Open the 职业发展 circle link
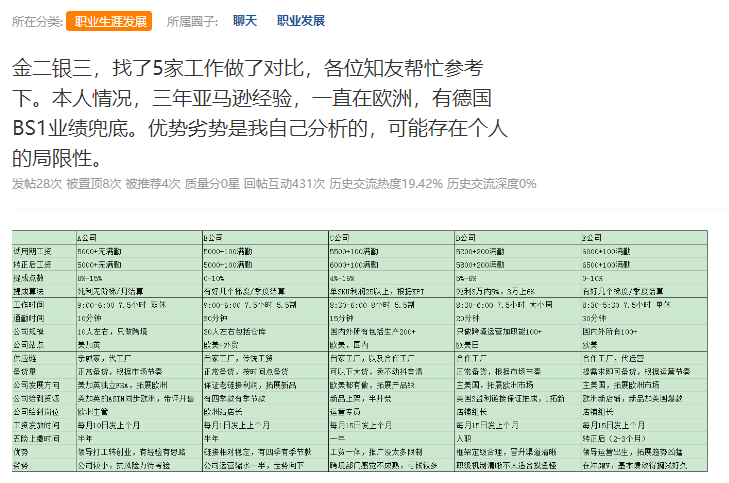This screenshot has height=483, width=729. click(301, 21)
